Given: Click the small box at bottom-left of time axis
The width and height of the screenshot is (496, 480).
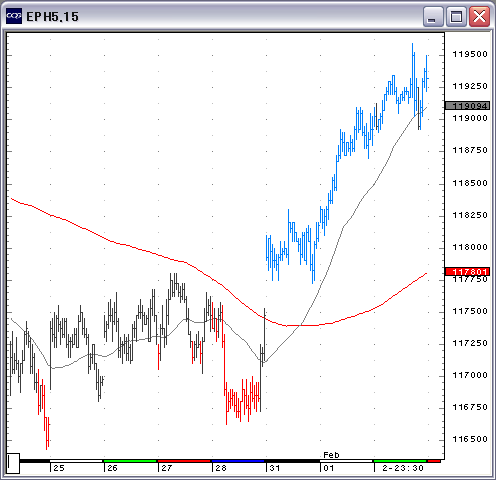Looking at the screenshot, I should (x=13, y=463).
